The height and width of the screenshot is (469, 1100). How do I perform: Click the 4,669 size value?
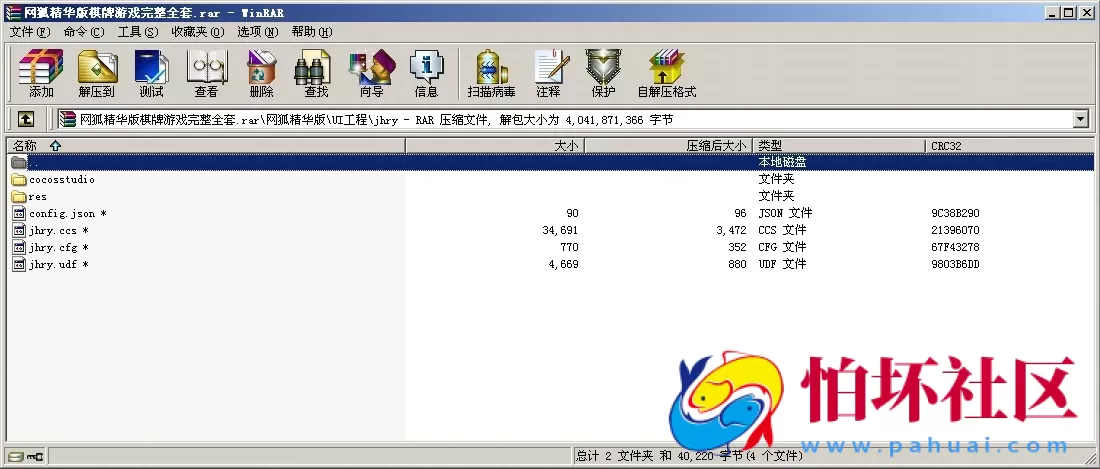click(563, 264)
